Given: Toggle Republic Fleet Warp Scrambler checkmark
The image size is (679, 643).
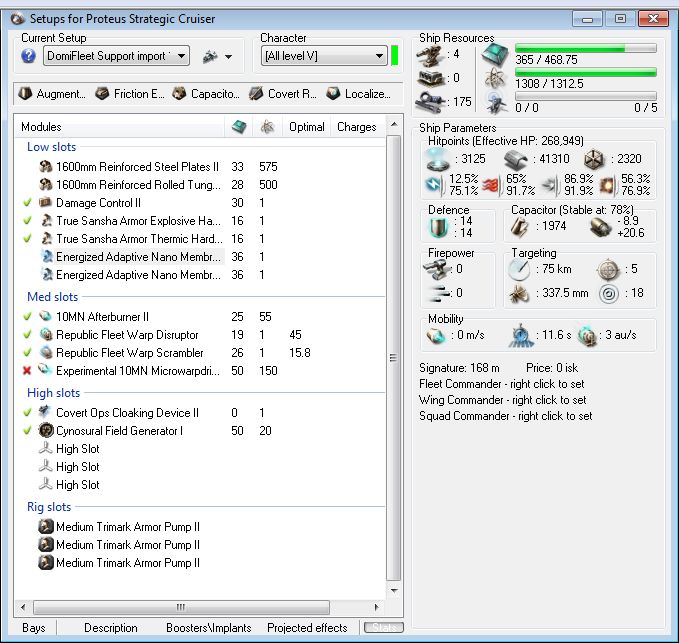Looking at the screenshot, I should click(x=27, y=352).
